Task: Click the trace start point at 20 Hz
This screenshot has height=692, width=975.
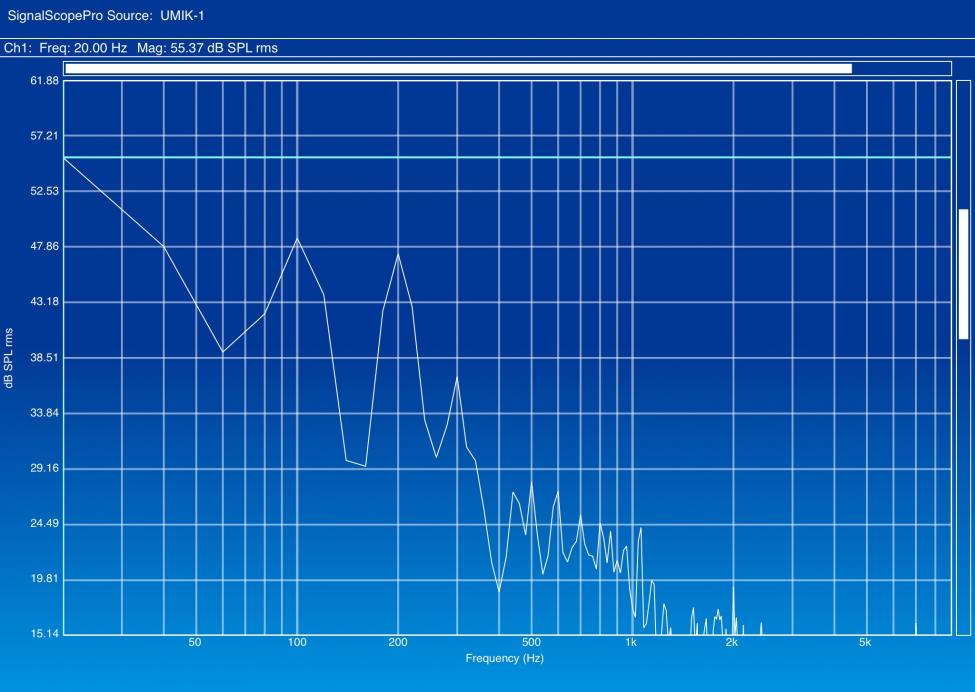Action: tap(65, 158)
